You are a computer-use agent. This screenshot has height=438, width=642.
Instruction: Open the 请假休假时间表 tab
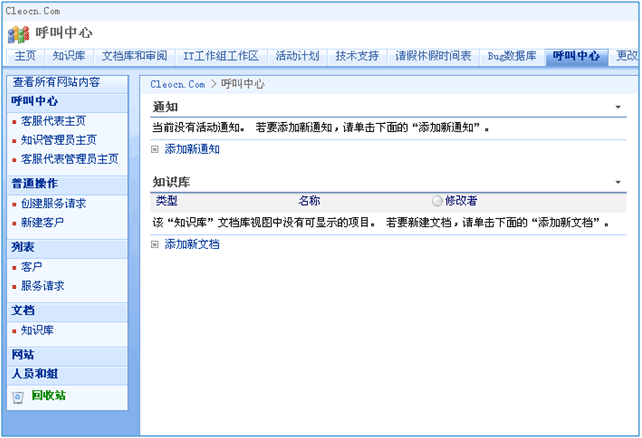click(x=433, y=56)
